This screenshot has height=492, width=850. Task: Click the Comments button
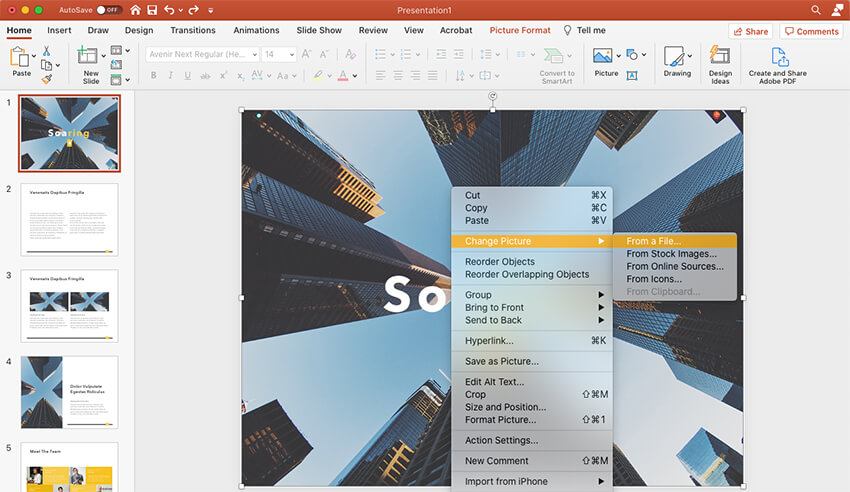point(812,31)
